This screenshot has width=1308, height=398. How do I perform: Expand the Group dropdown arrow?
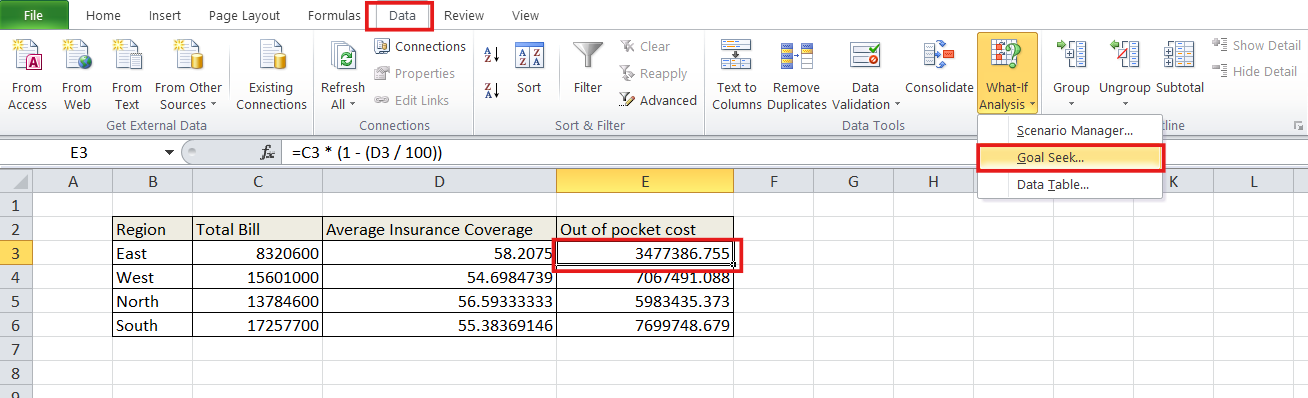tap(1071, 103)
